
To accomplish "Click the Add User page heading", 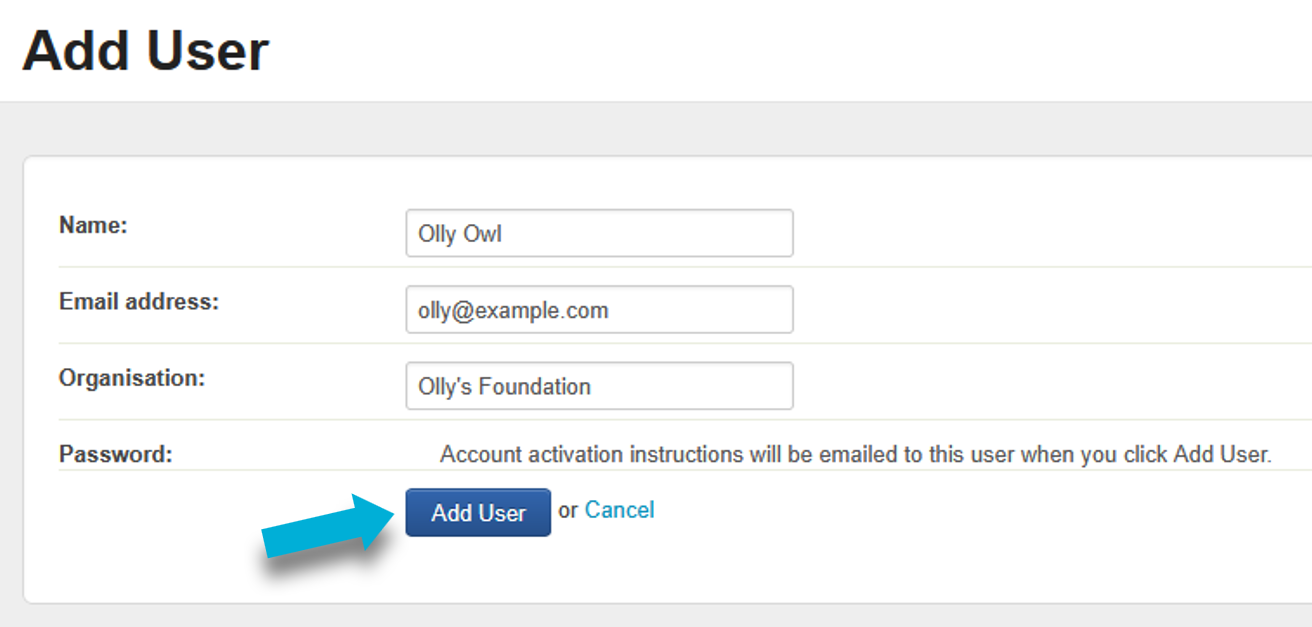I will click(146, 50).
